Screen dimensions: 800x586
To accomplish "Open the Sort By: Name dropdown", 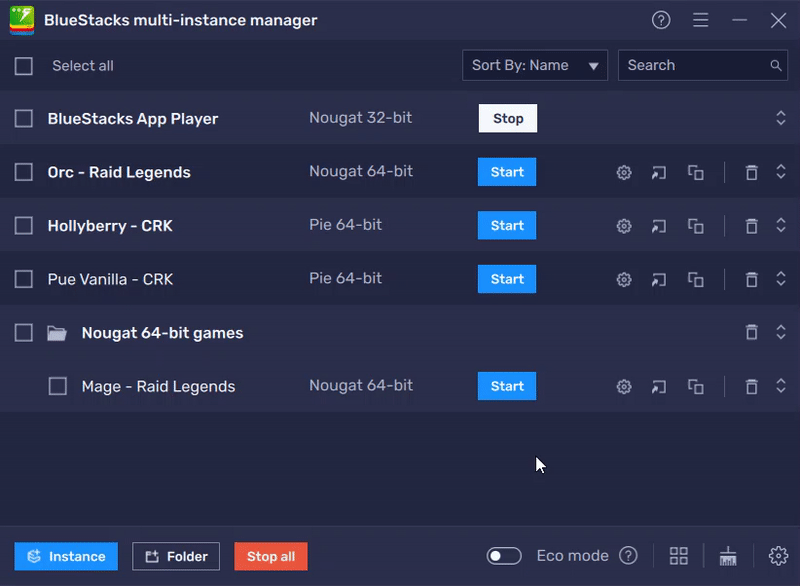I will tap(535, 65).
